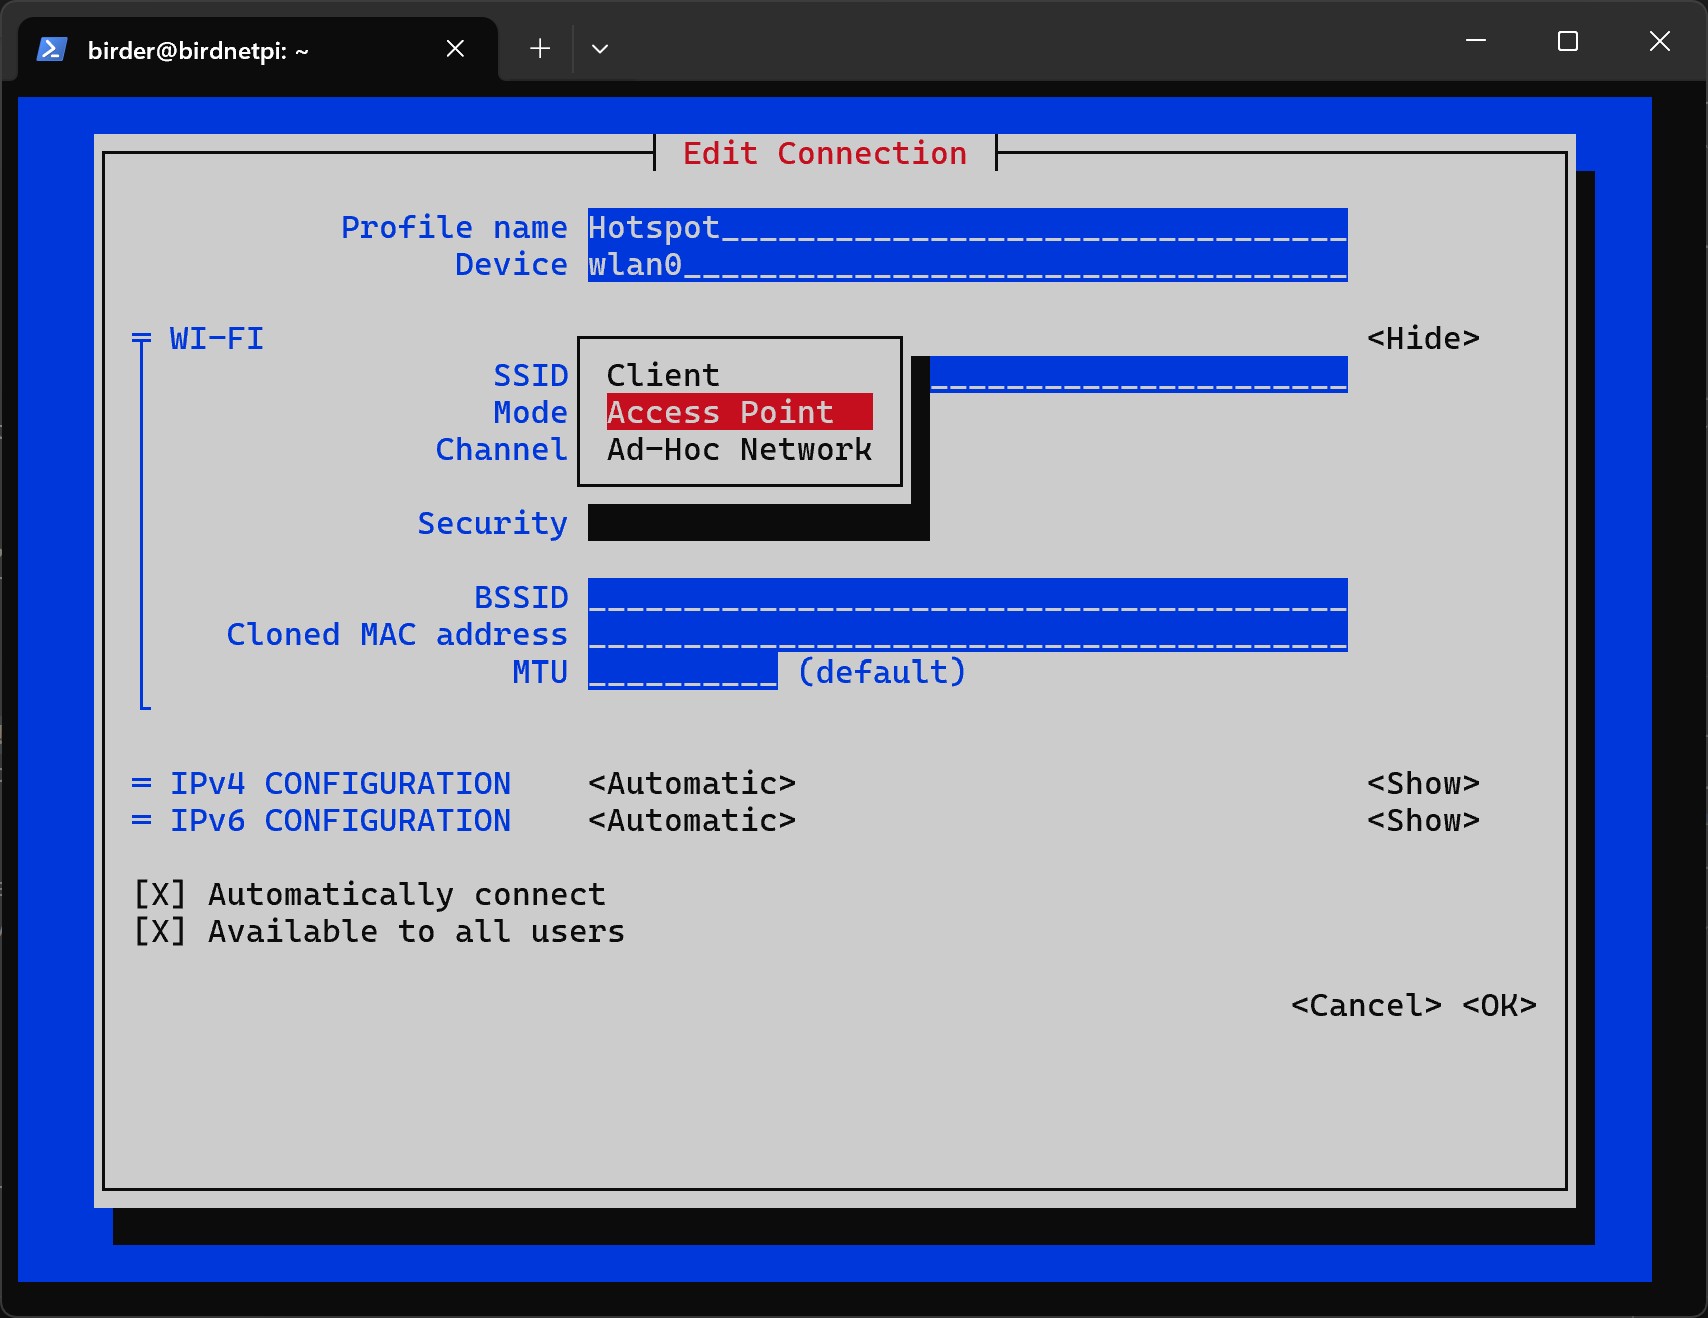Click the PowerShell icon in the terminal tab
This screenshot has height=1318, width=1708.
pos(51,49)
